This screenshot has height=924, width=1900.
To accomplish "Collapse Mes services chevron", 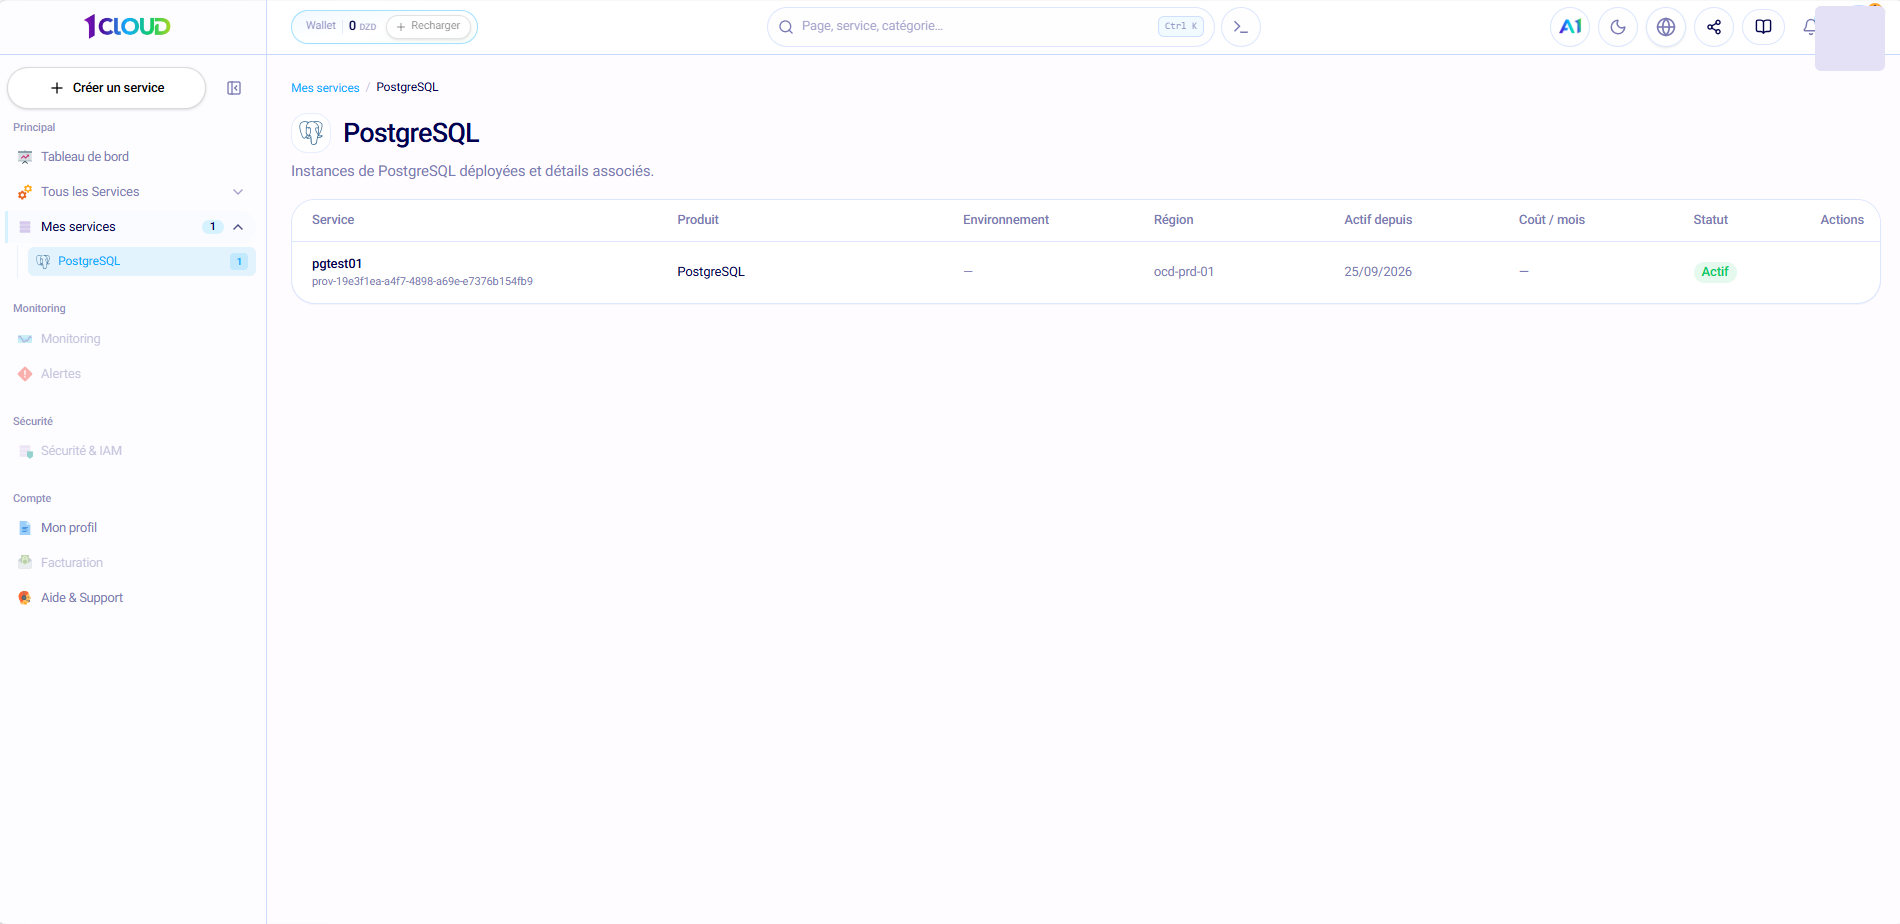I will tap(238, 227).
